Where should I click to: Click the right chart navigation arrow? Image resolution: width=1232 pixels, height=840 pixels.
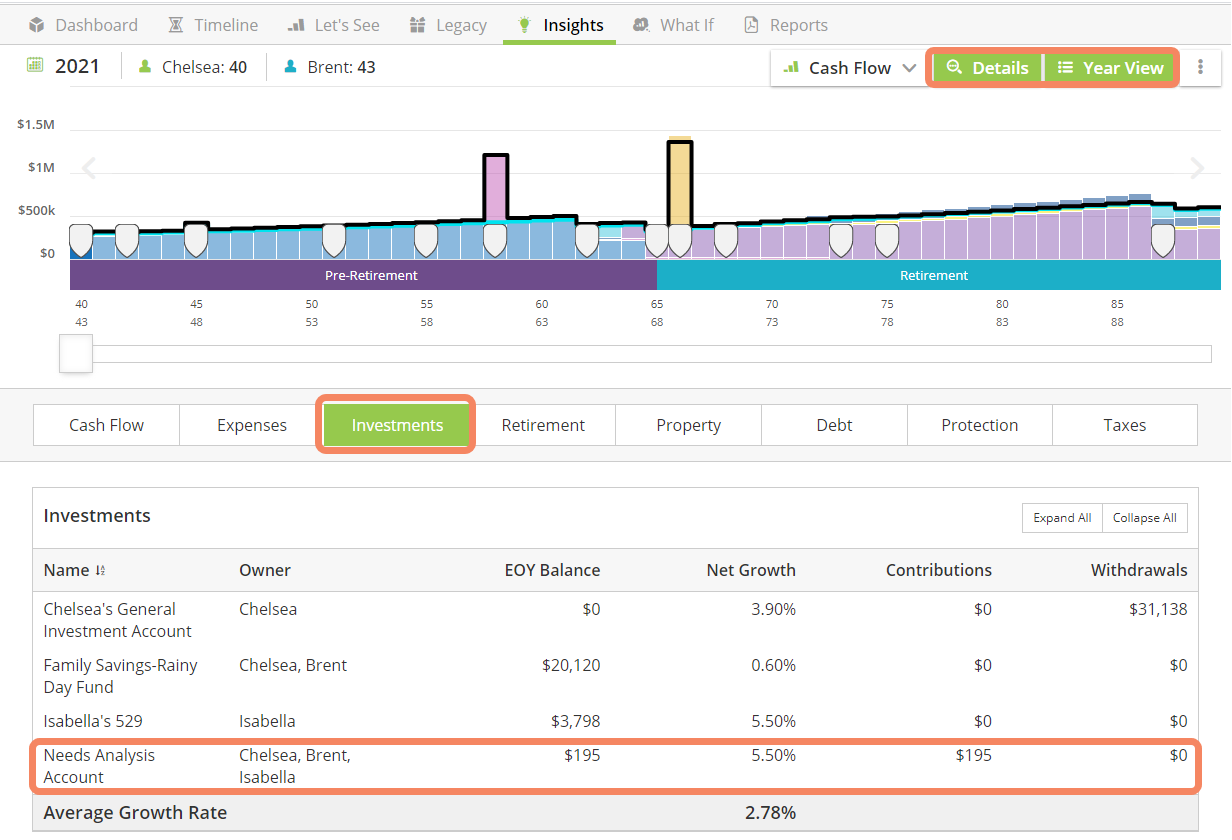coord(1197,168)
